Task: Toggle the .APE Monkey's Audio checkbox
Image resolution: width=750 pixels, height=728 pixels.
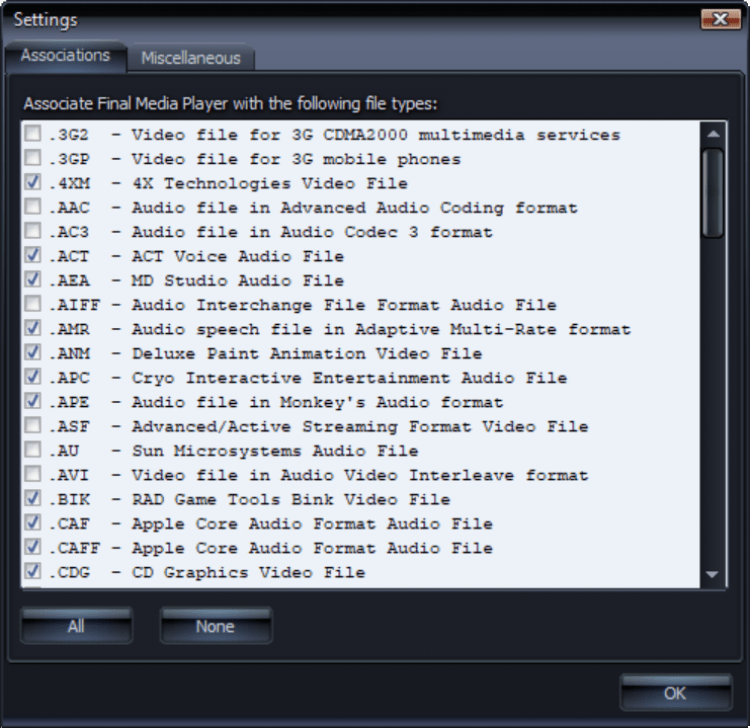Action: (34, 402)
